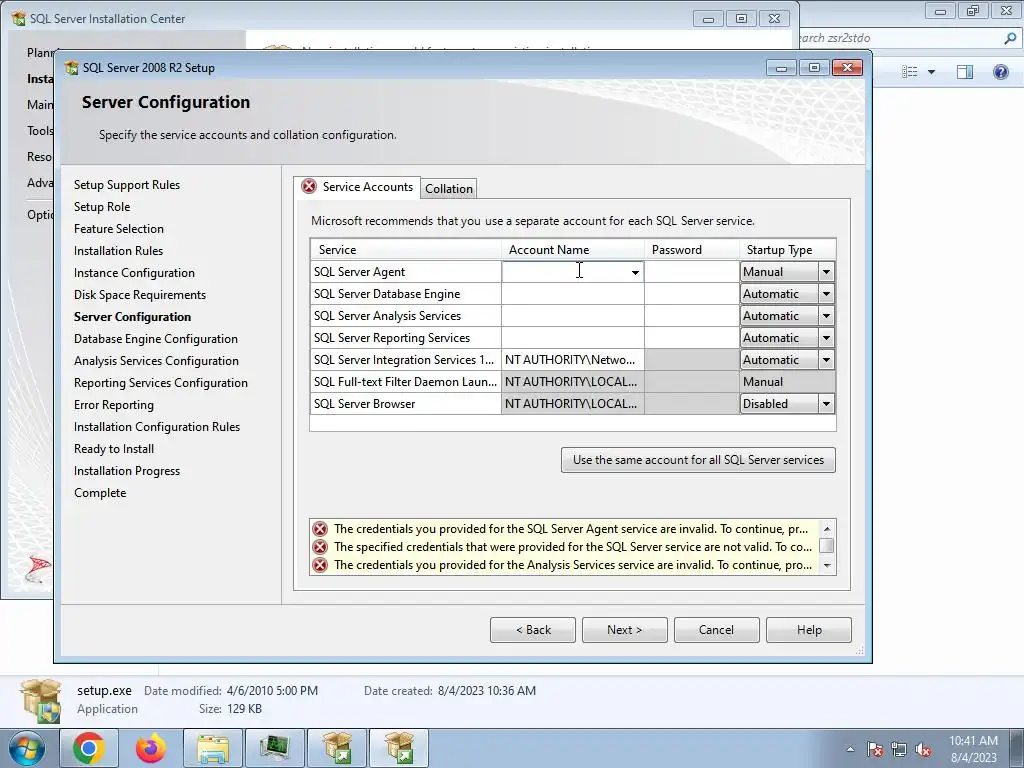Launch Google Chrome from the taskbar
The width and height of the screenshot is (1024, 768).
(x=89, y=748)
